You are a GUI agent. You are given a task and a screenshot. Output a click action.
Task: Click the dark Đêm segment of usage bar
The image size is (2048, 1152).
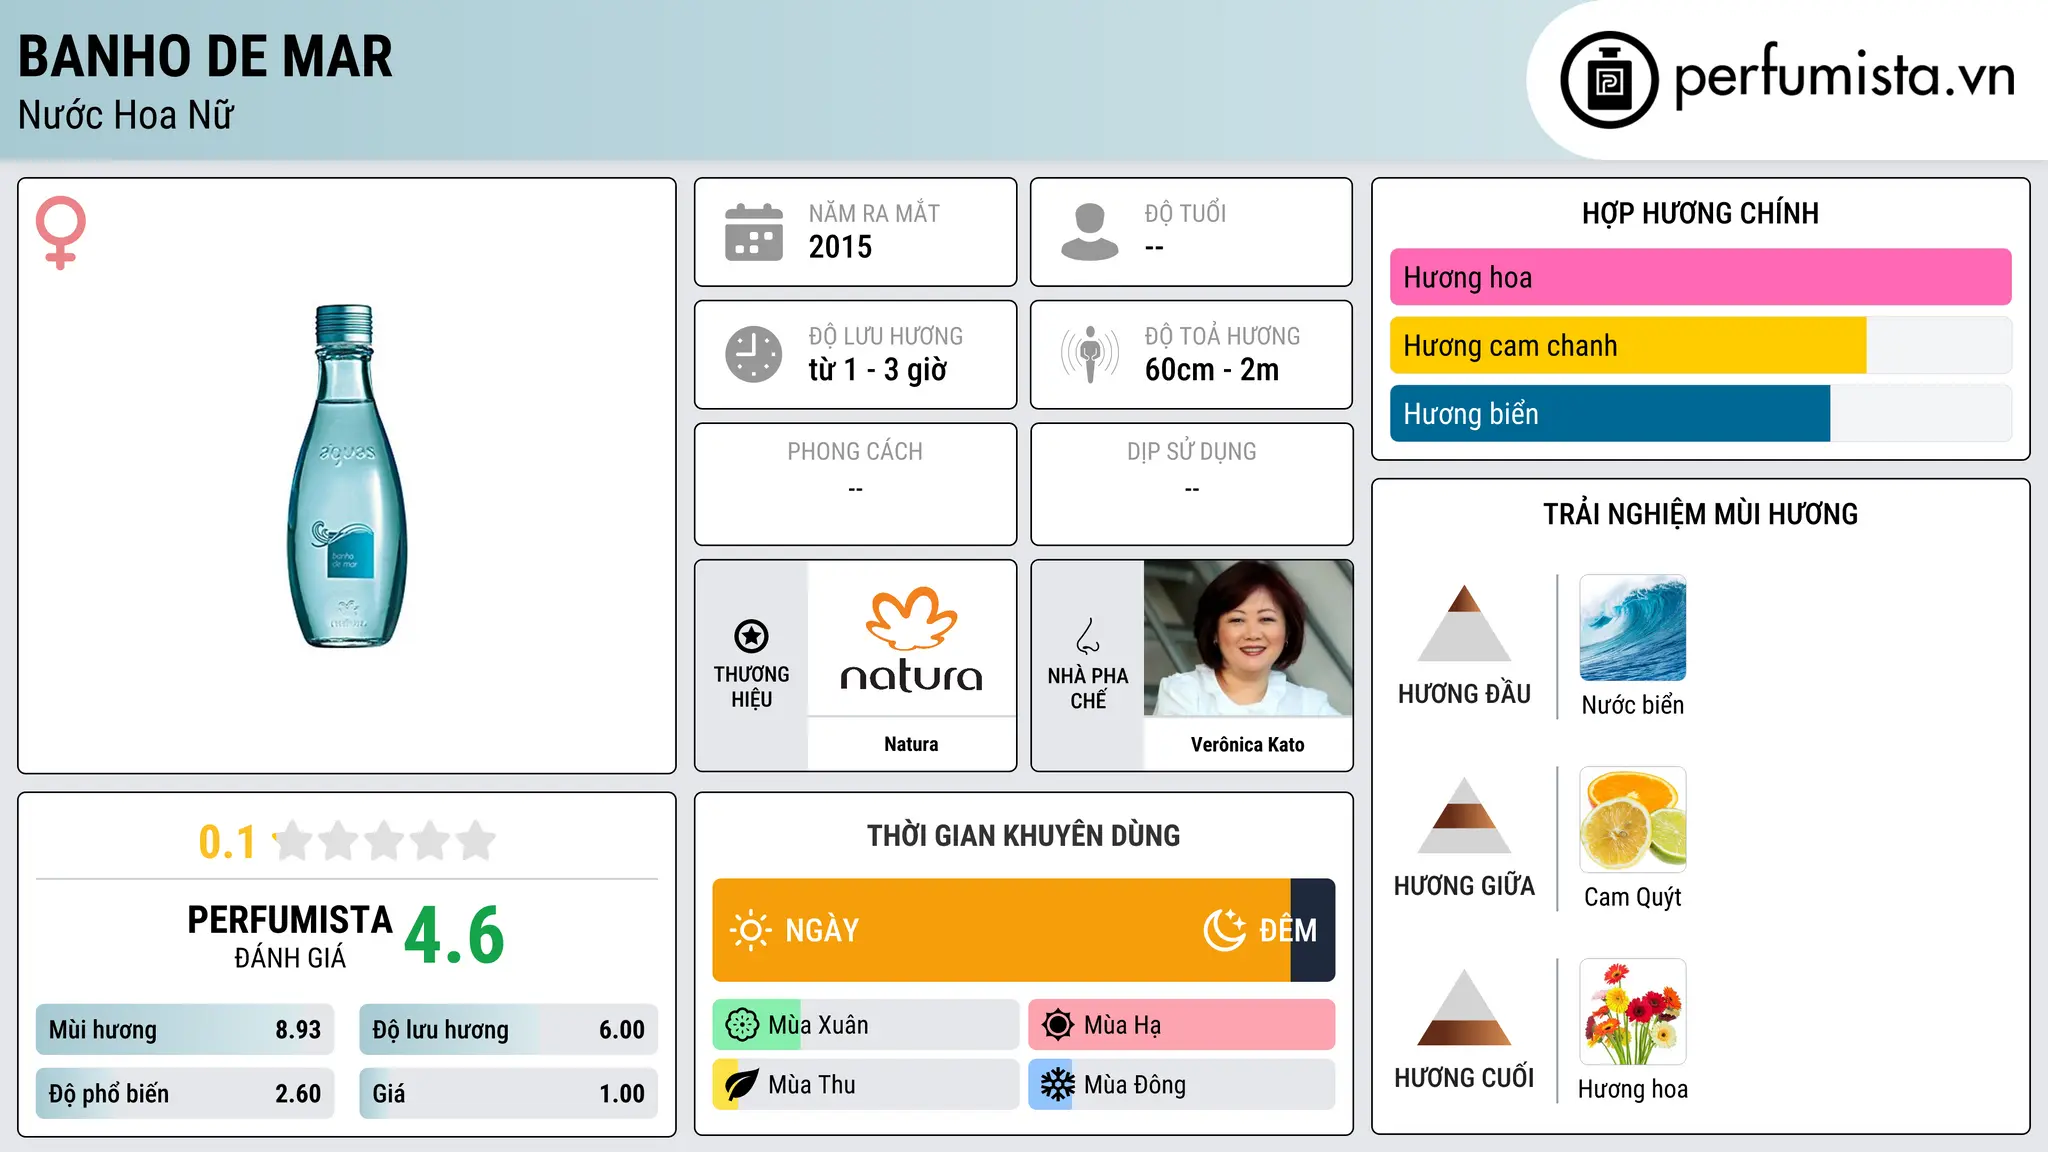point(1312,930)
